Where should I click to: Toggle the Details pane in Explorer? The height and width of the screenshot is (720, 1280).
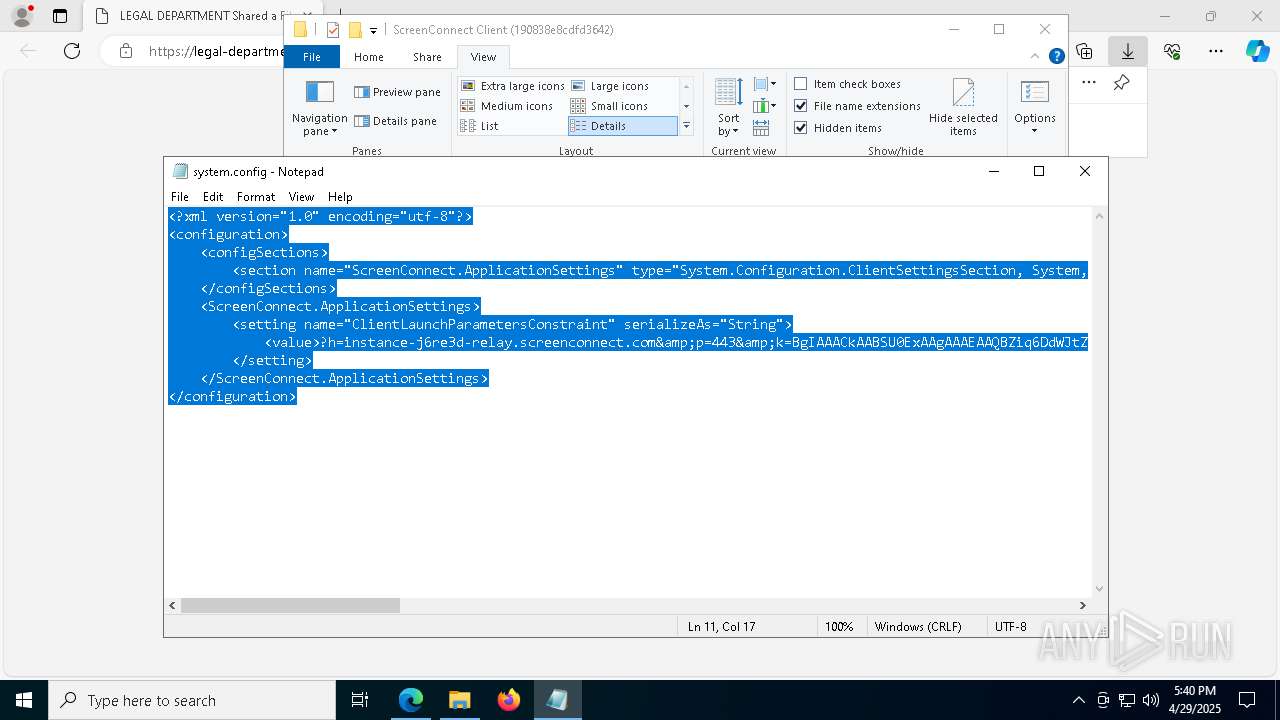coord(395,121)
